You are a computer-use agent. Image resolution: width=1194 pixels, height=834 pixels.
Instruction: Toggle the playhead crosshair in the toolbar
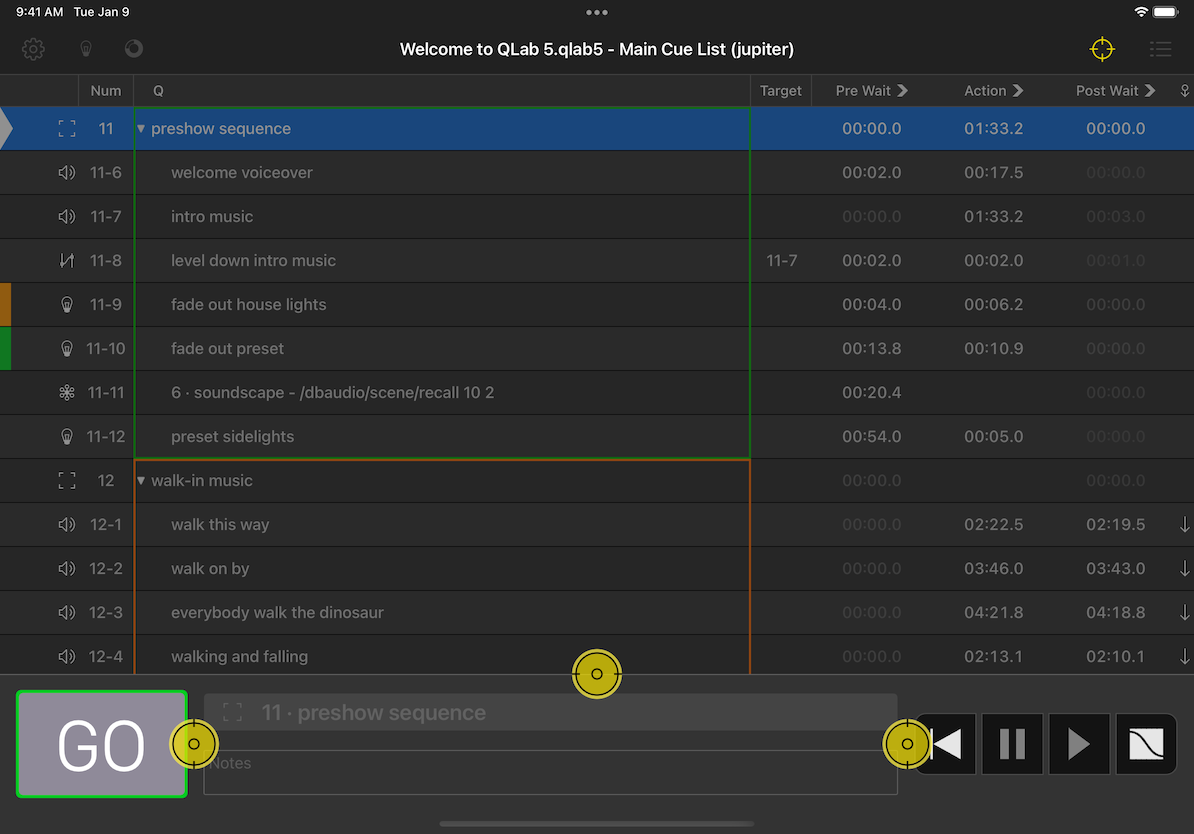tap(1101, 48)
